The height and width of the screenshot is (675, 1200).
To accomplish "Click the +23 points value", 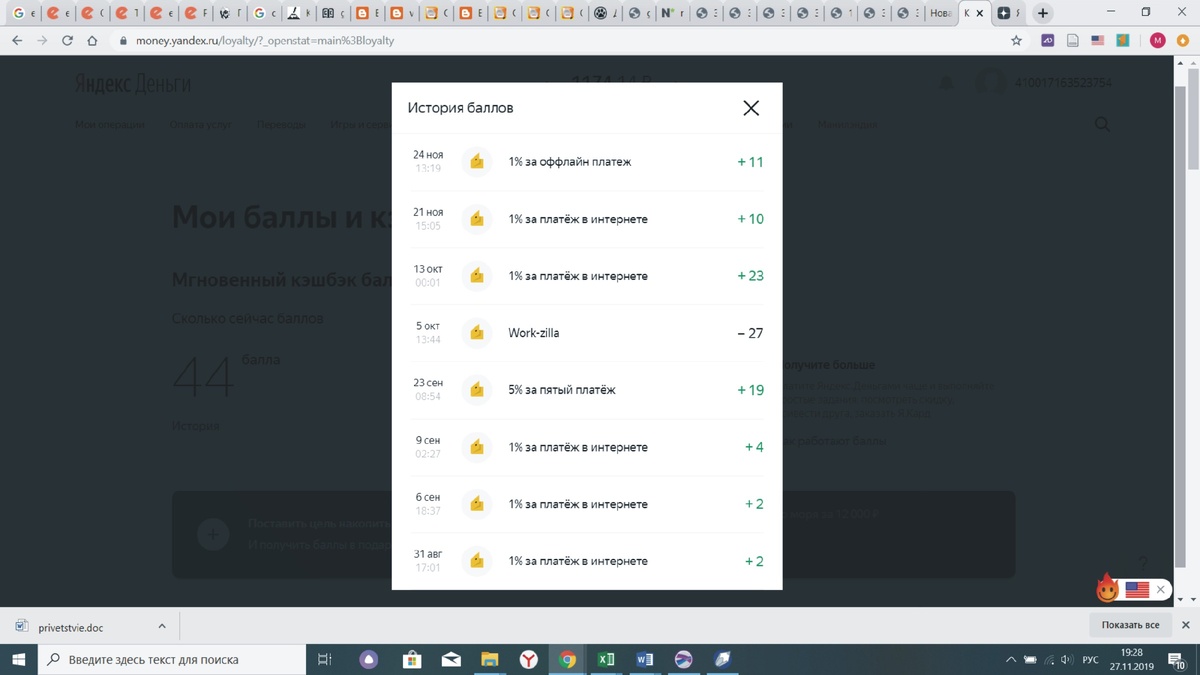I will (x=750, y=276).
